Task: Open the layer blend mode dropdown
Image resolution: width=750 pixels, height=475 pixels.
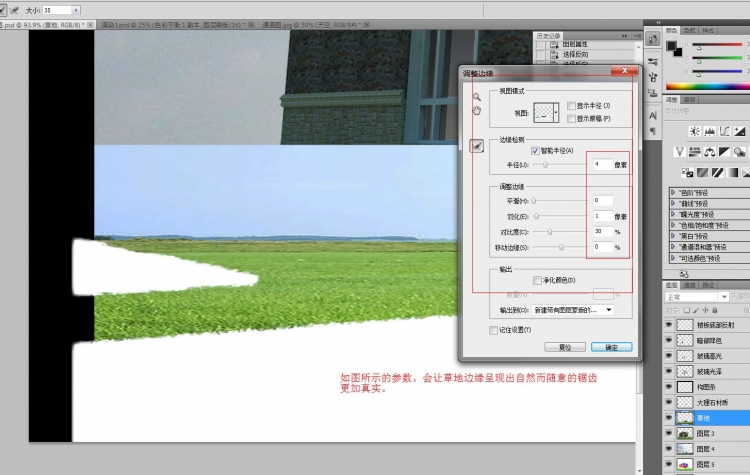Action: pyautogui.click(x=696, y=297)
